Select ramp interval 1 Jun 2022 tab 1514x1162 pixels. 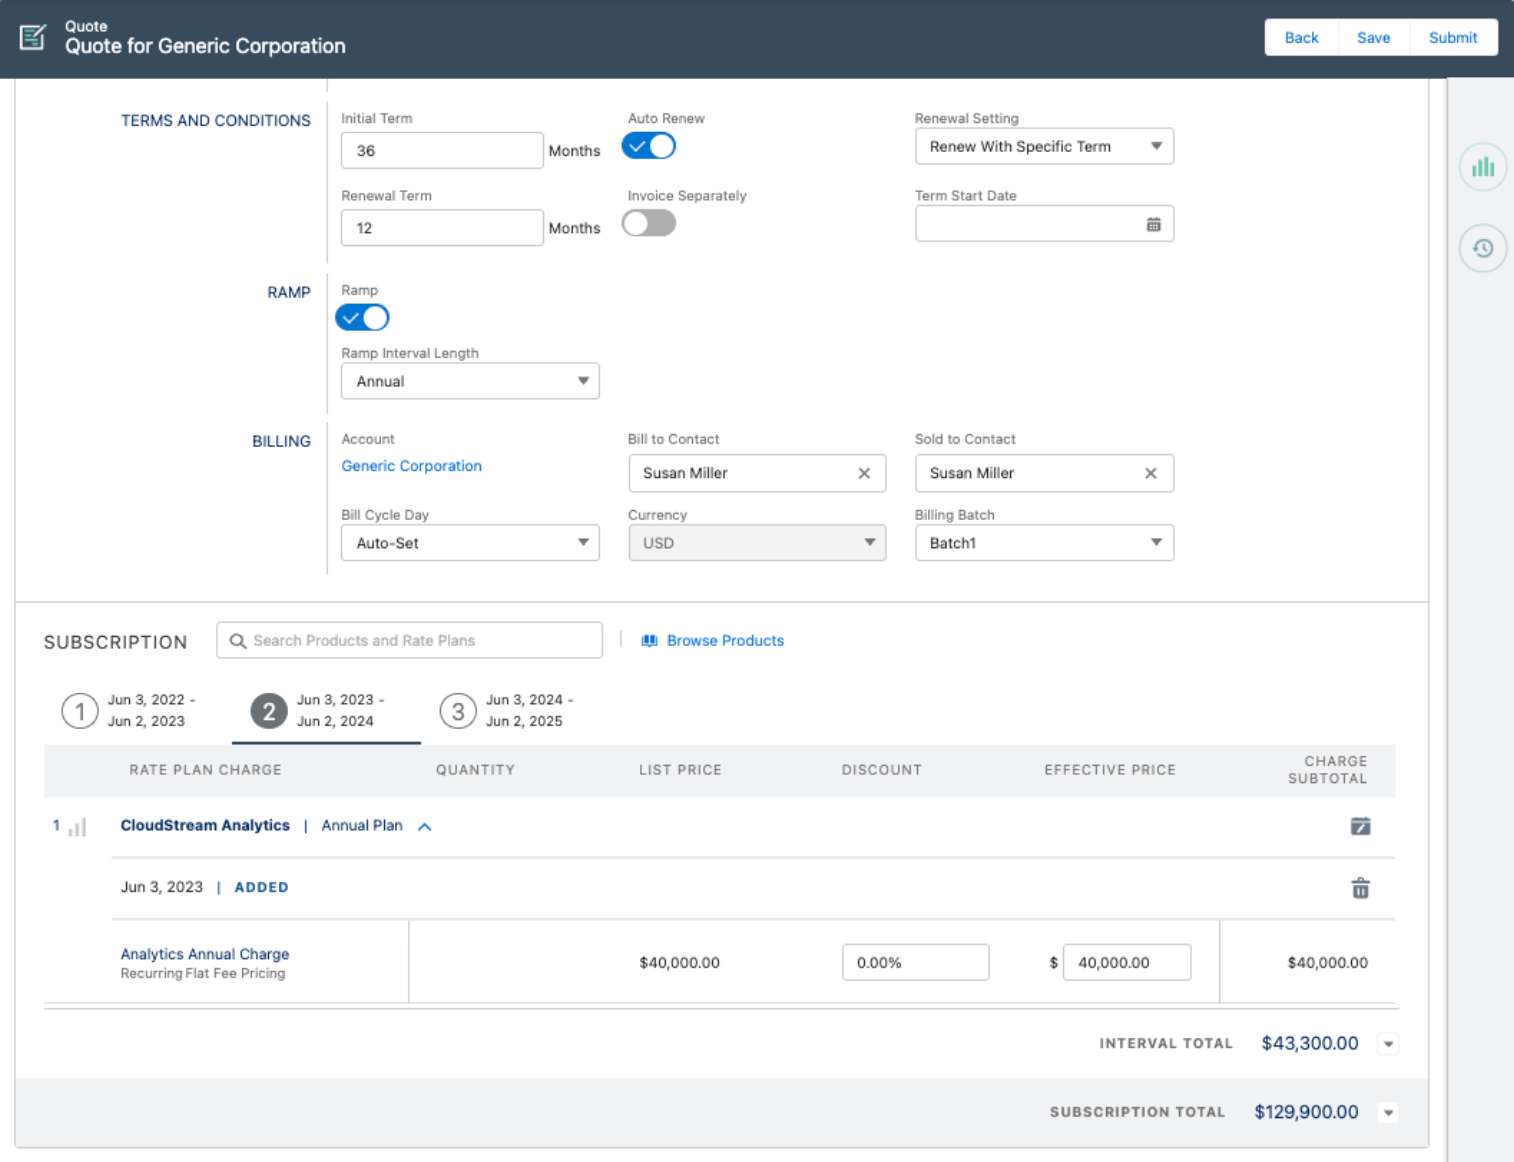coord(136,711)
